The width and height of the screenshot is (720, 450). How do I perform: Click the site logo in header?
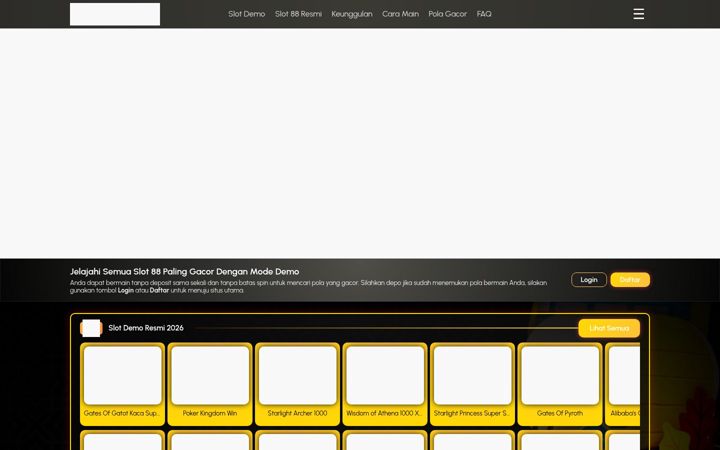tap(115, 14)
